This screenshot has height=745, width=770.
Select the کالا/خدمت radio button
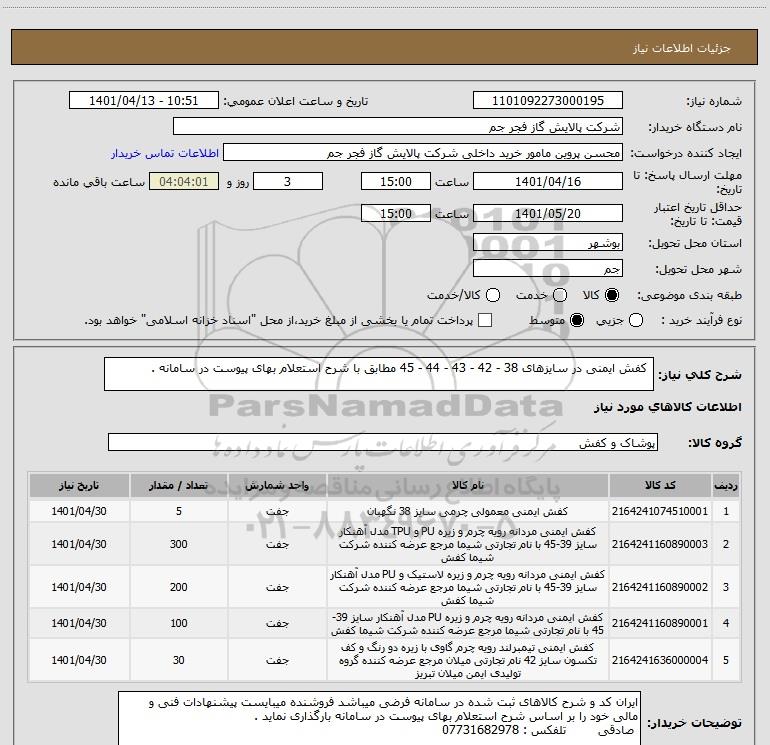point(493,295)
